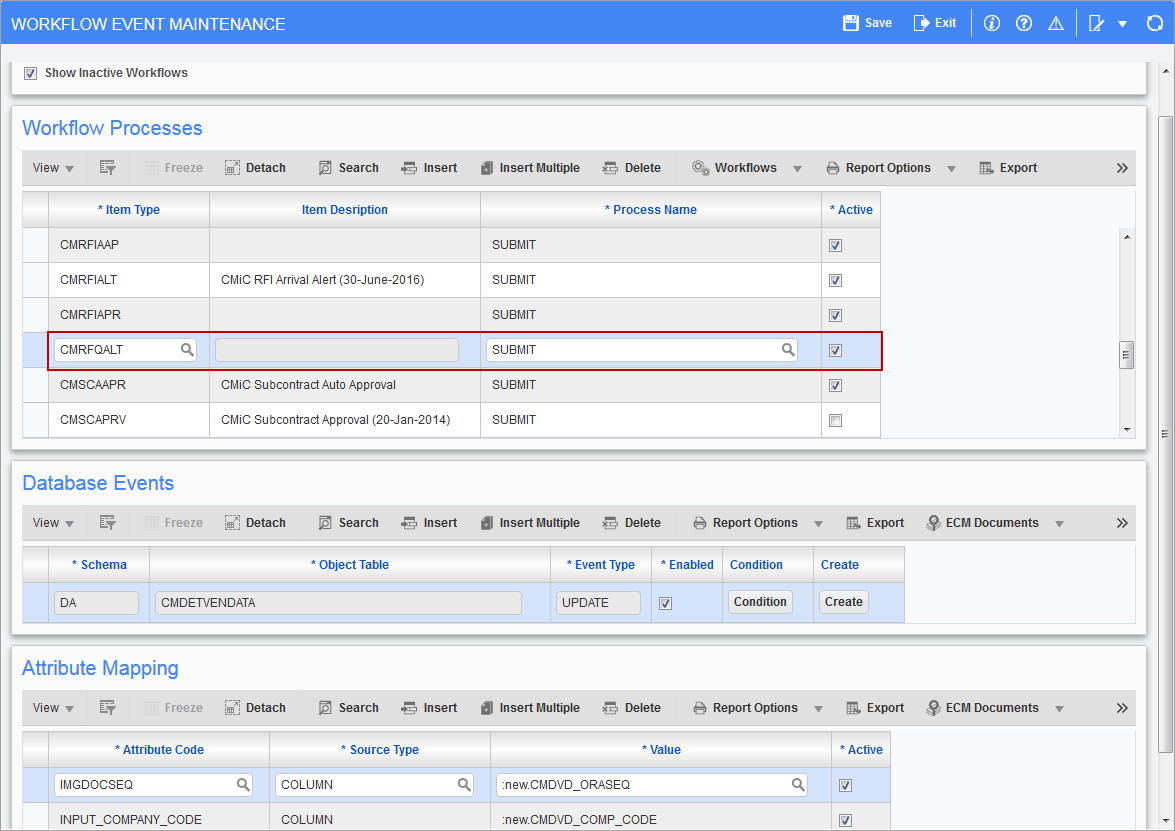Click ECM Documents in Database Events toolbar
The image size is (1175, 831).
pyautogui.click(x=982, y=523)
